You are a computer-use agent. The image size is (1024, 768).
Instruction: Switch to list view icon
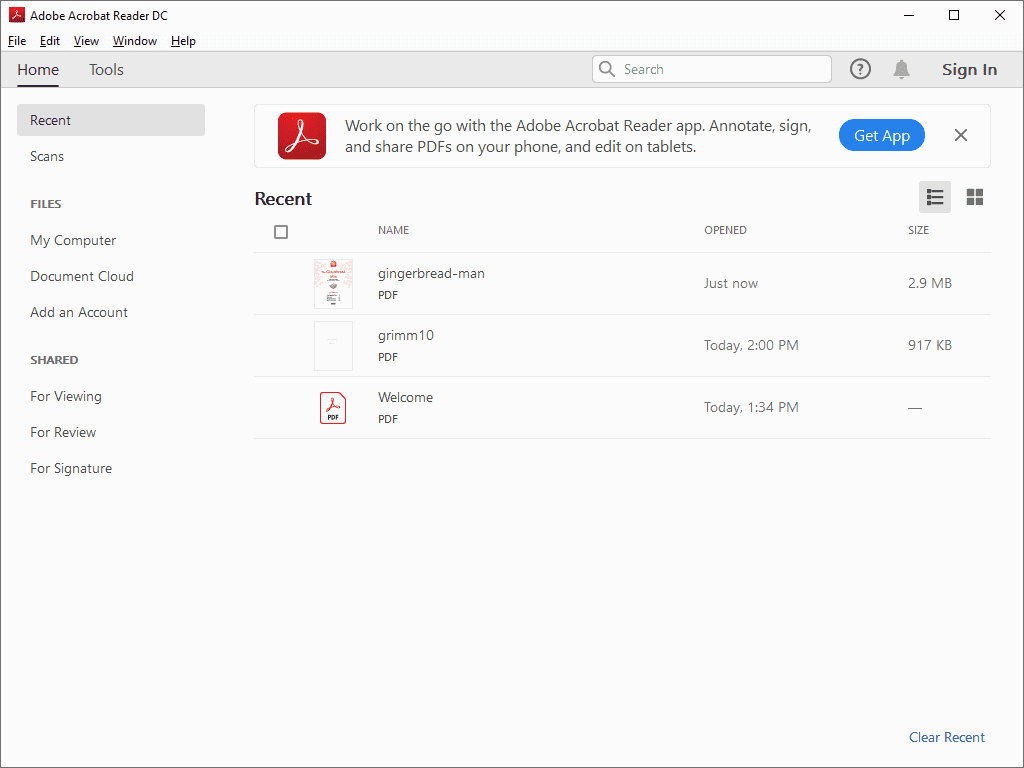[x=935, y=197]
